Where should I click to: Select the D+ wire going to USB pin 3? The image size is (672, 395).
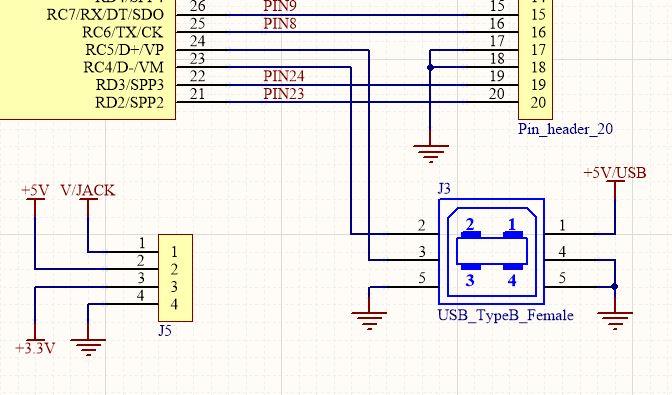pos(369,154)
